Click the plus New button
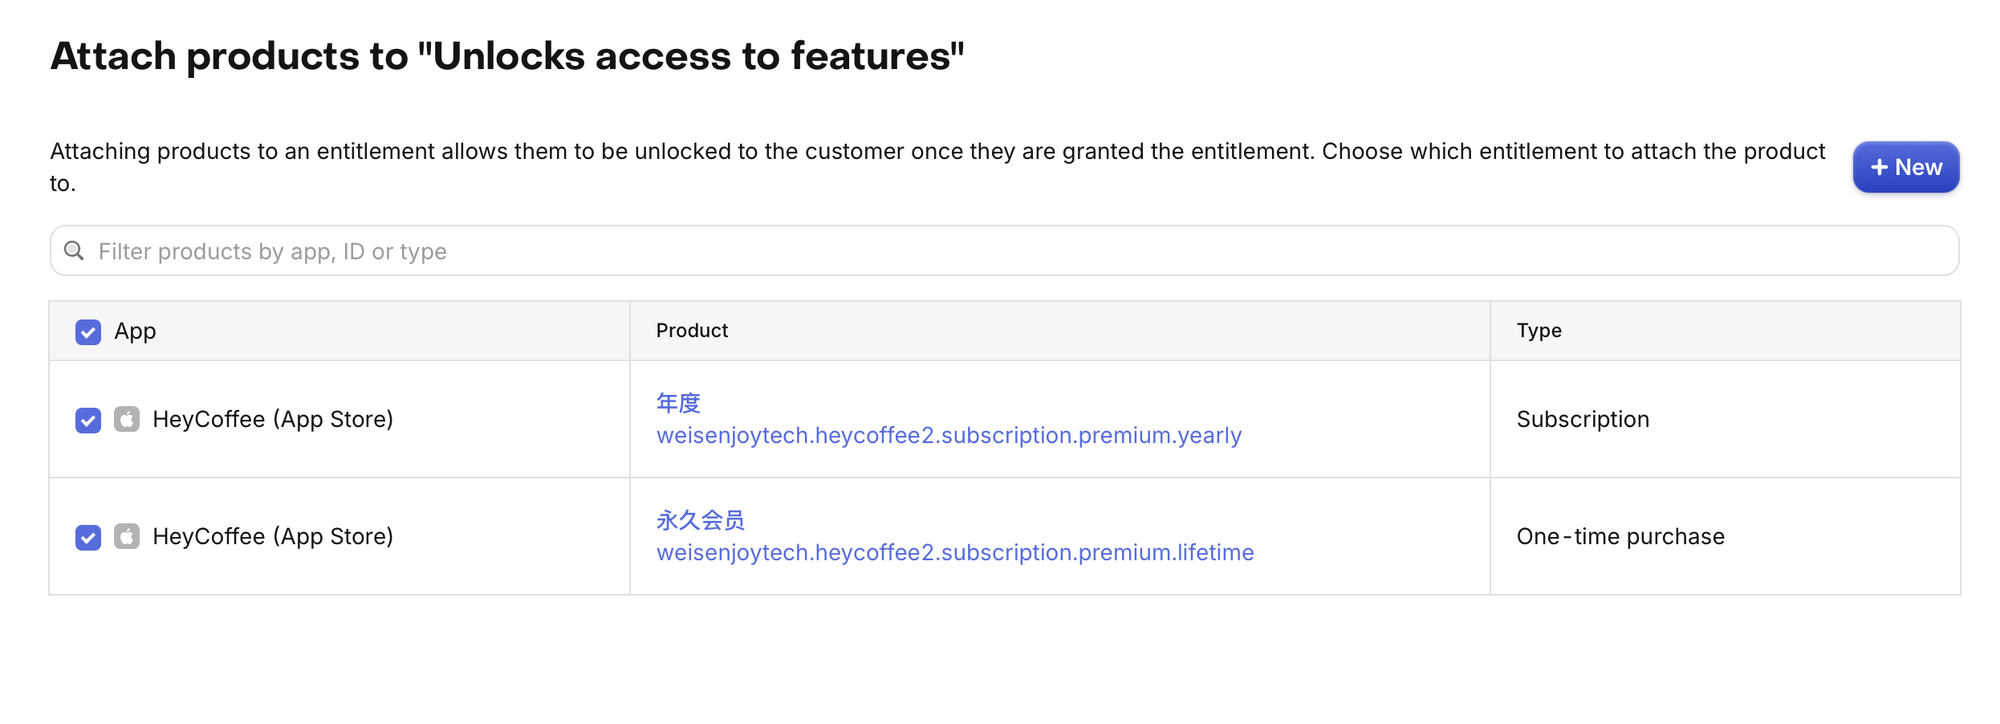Screen dimensions: 2000x724 pos(1905,167)
